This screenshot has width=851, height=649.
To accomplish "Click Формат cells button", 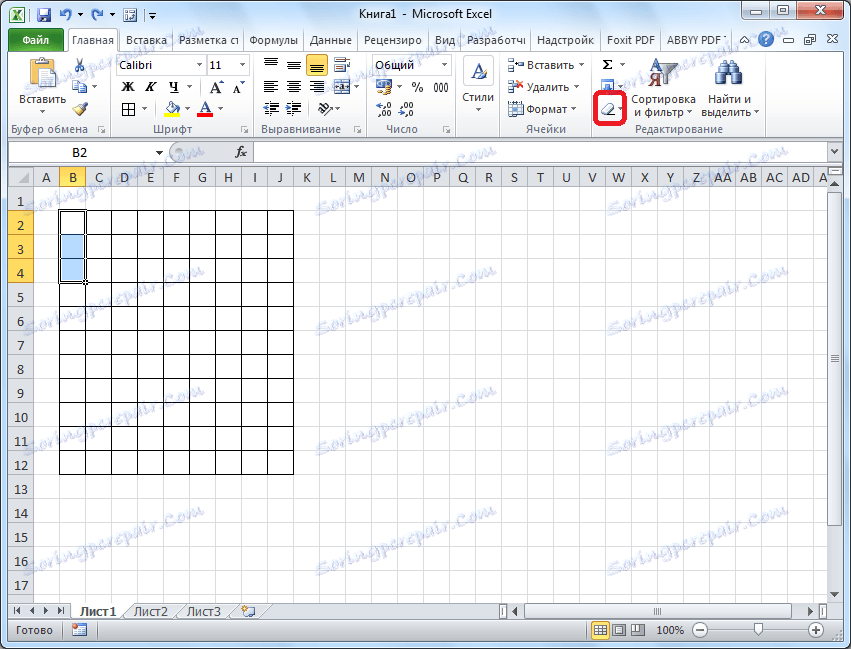I will pyautogui.click(x=542, y=109).
